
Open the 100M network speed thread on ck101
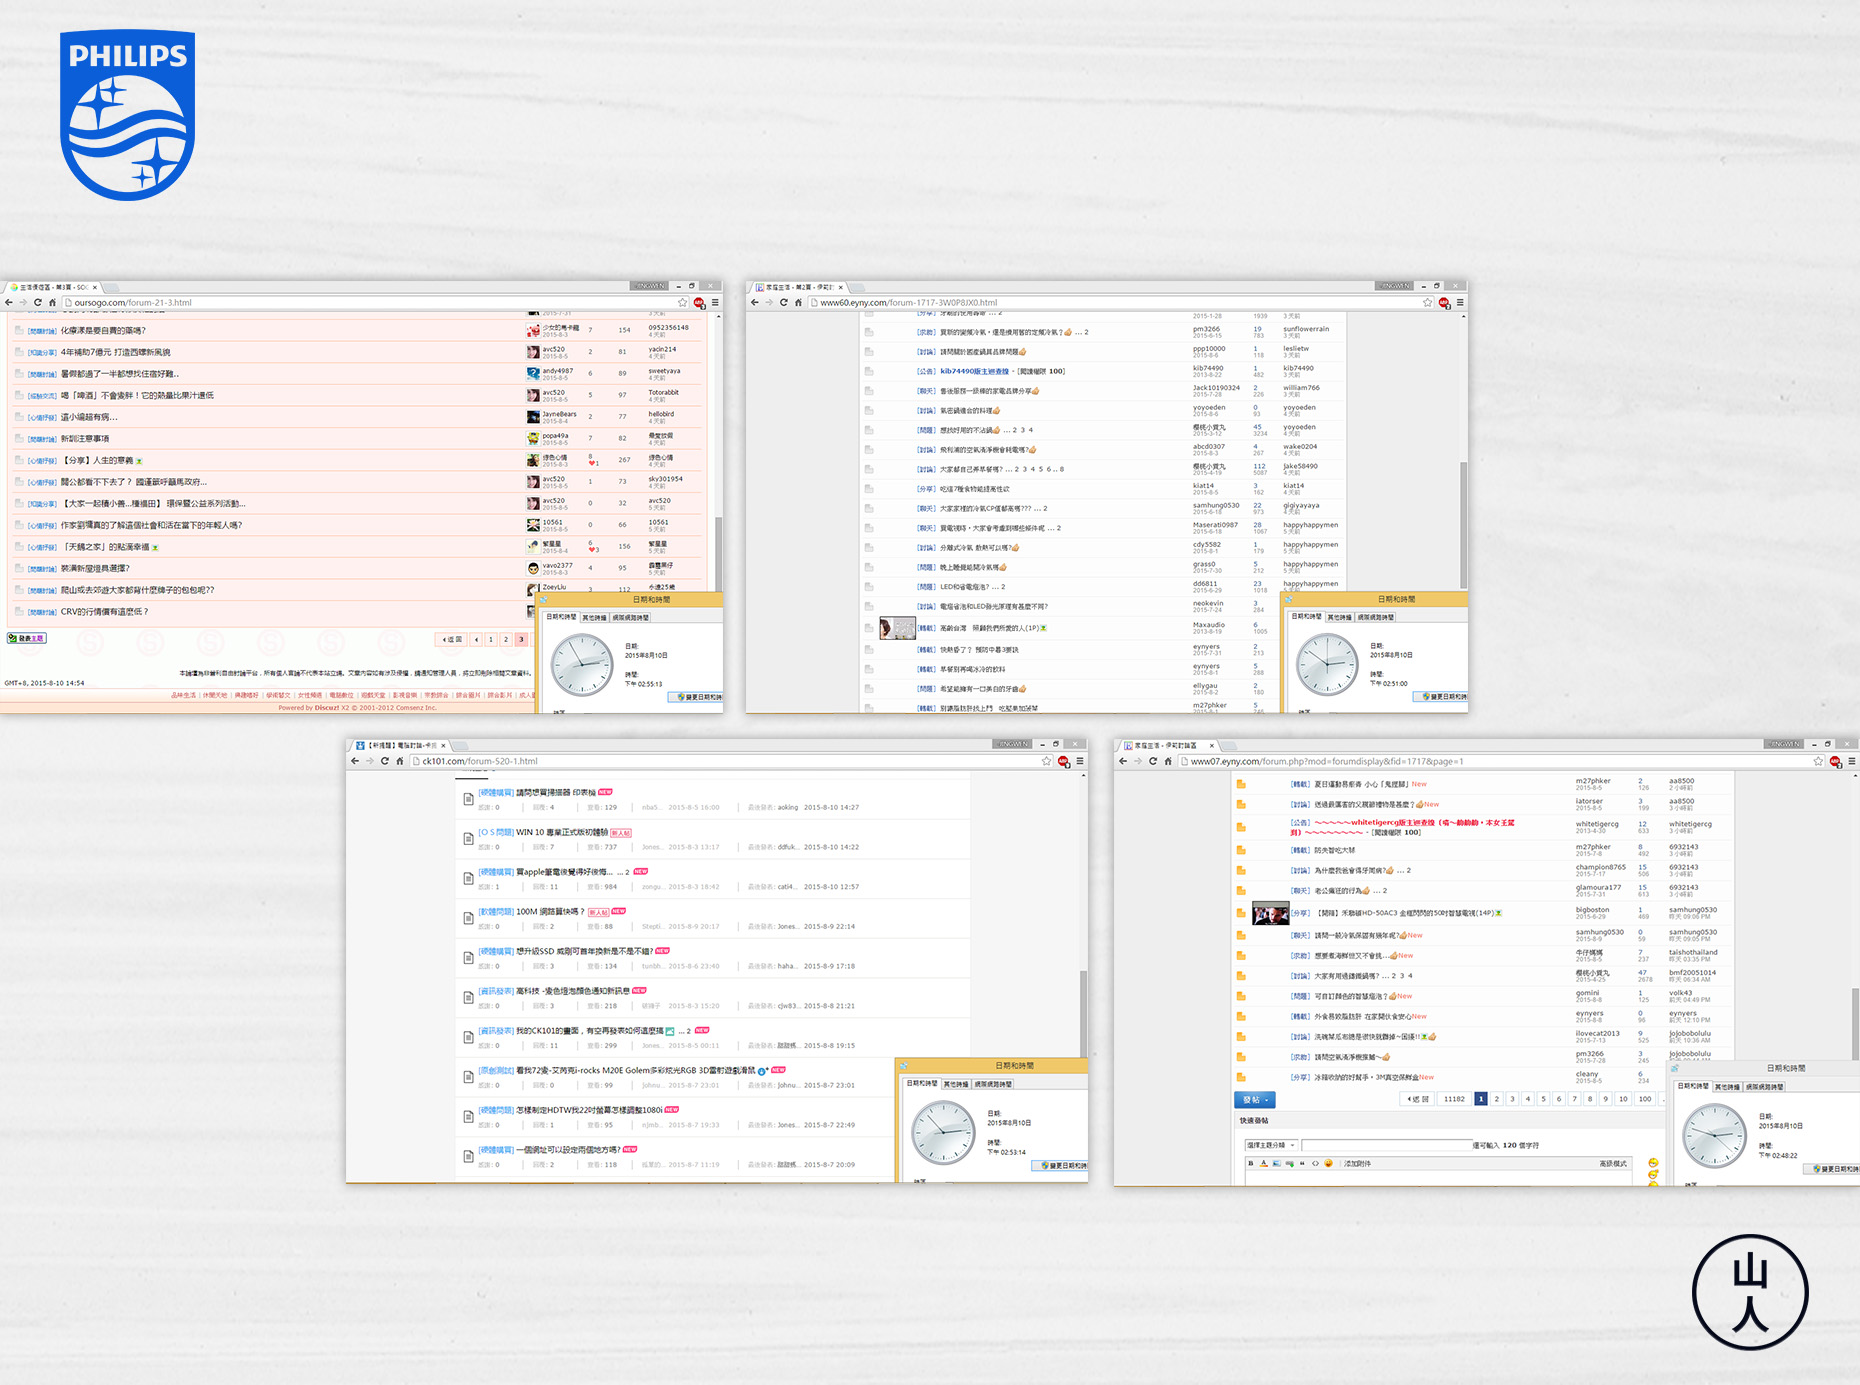click(550, 911)
